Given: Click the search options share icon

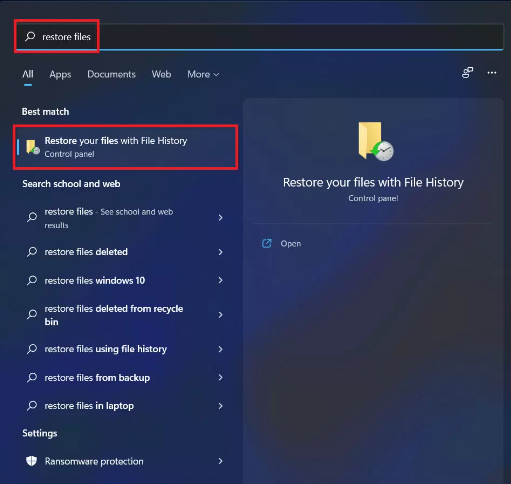Looking at the screenshot, I should click(x=467, y=72).
